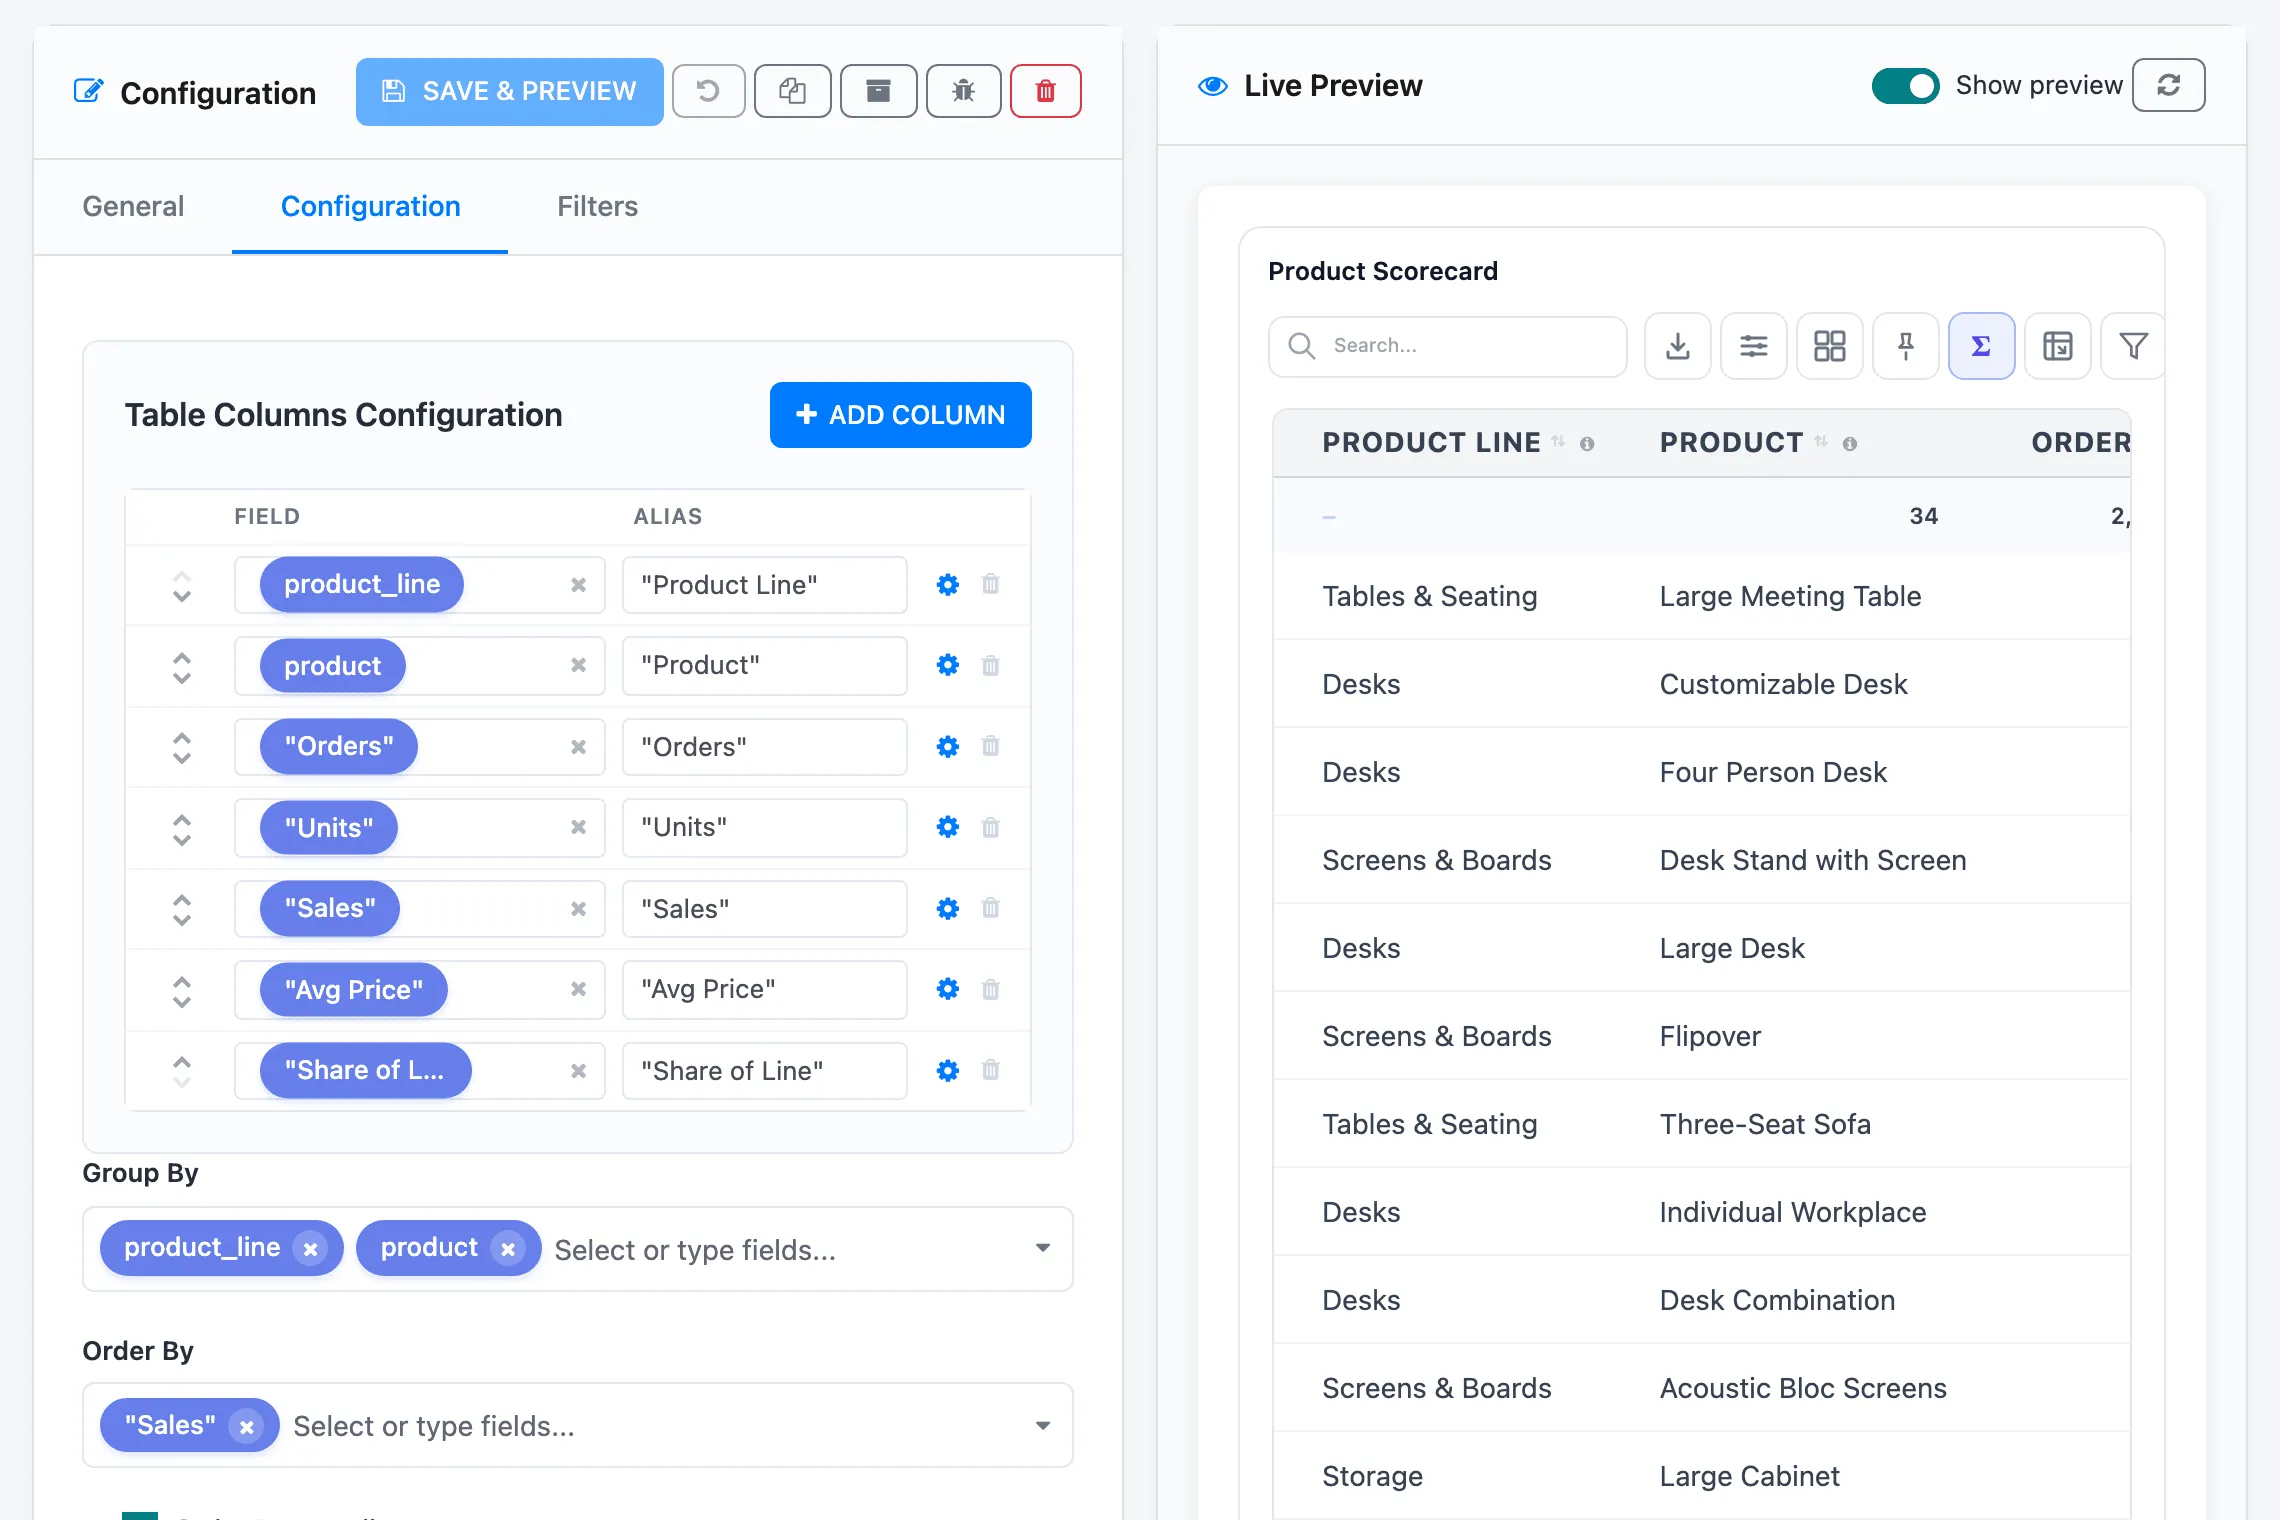Image resolution: width=2280 pixels, height=1520 pixels.
Task: Open gear settings for product_line column
Action: click(947, 585)
